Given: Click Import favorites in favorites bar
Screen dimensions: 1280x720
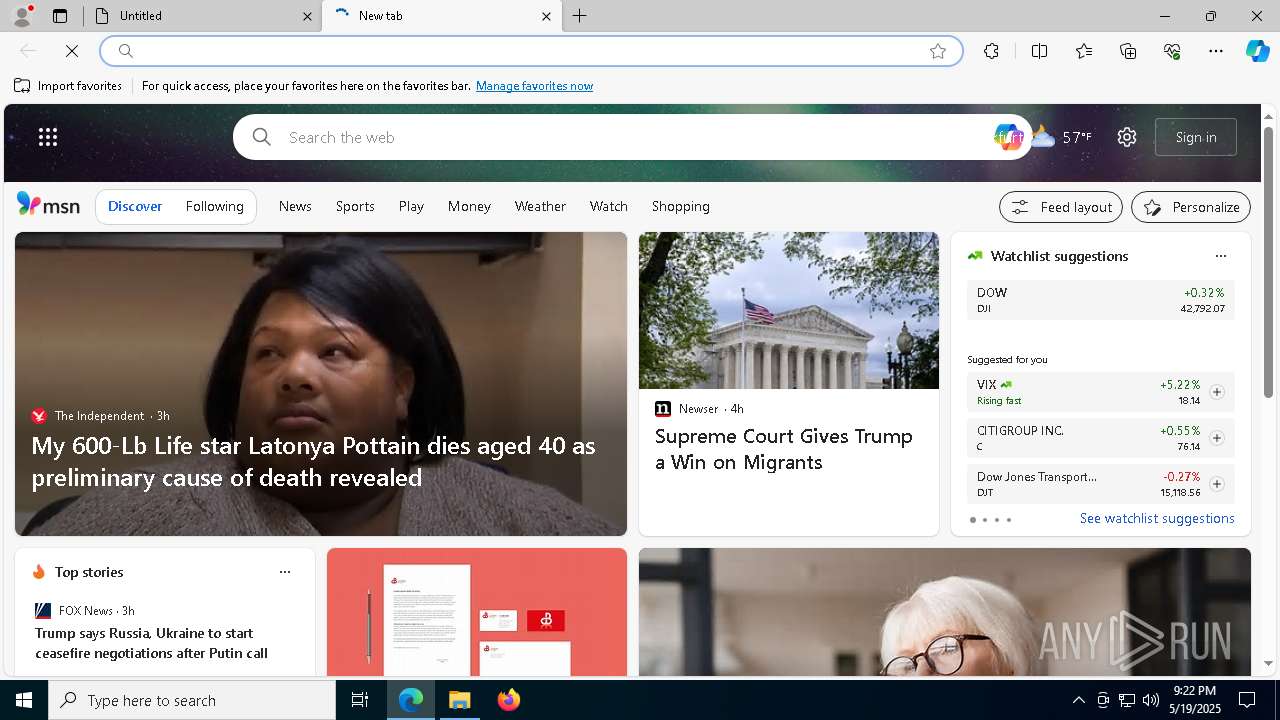Looking at the screenshot, I should (68, 86).
